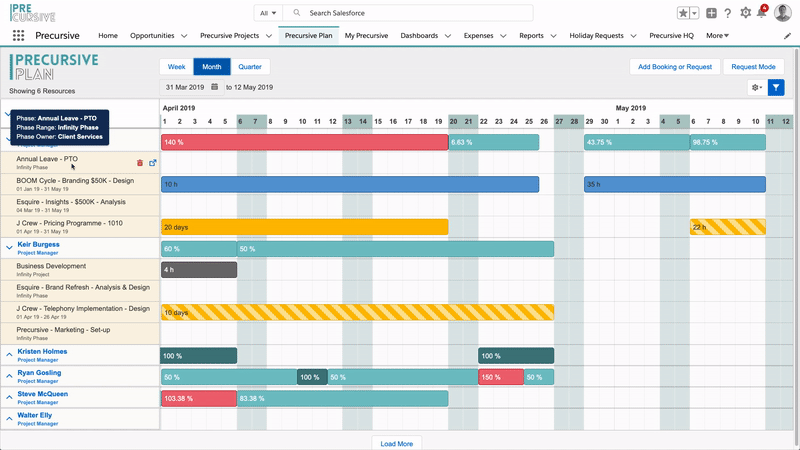The image size is (800, 450).
Task: Click the Search Salesforce field
Action: tap(408, 13)
